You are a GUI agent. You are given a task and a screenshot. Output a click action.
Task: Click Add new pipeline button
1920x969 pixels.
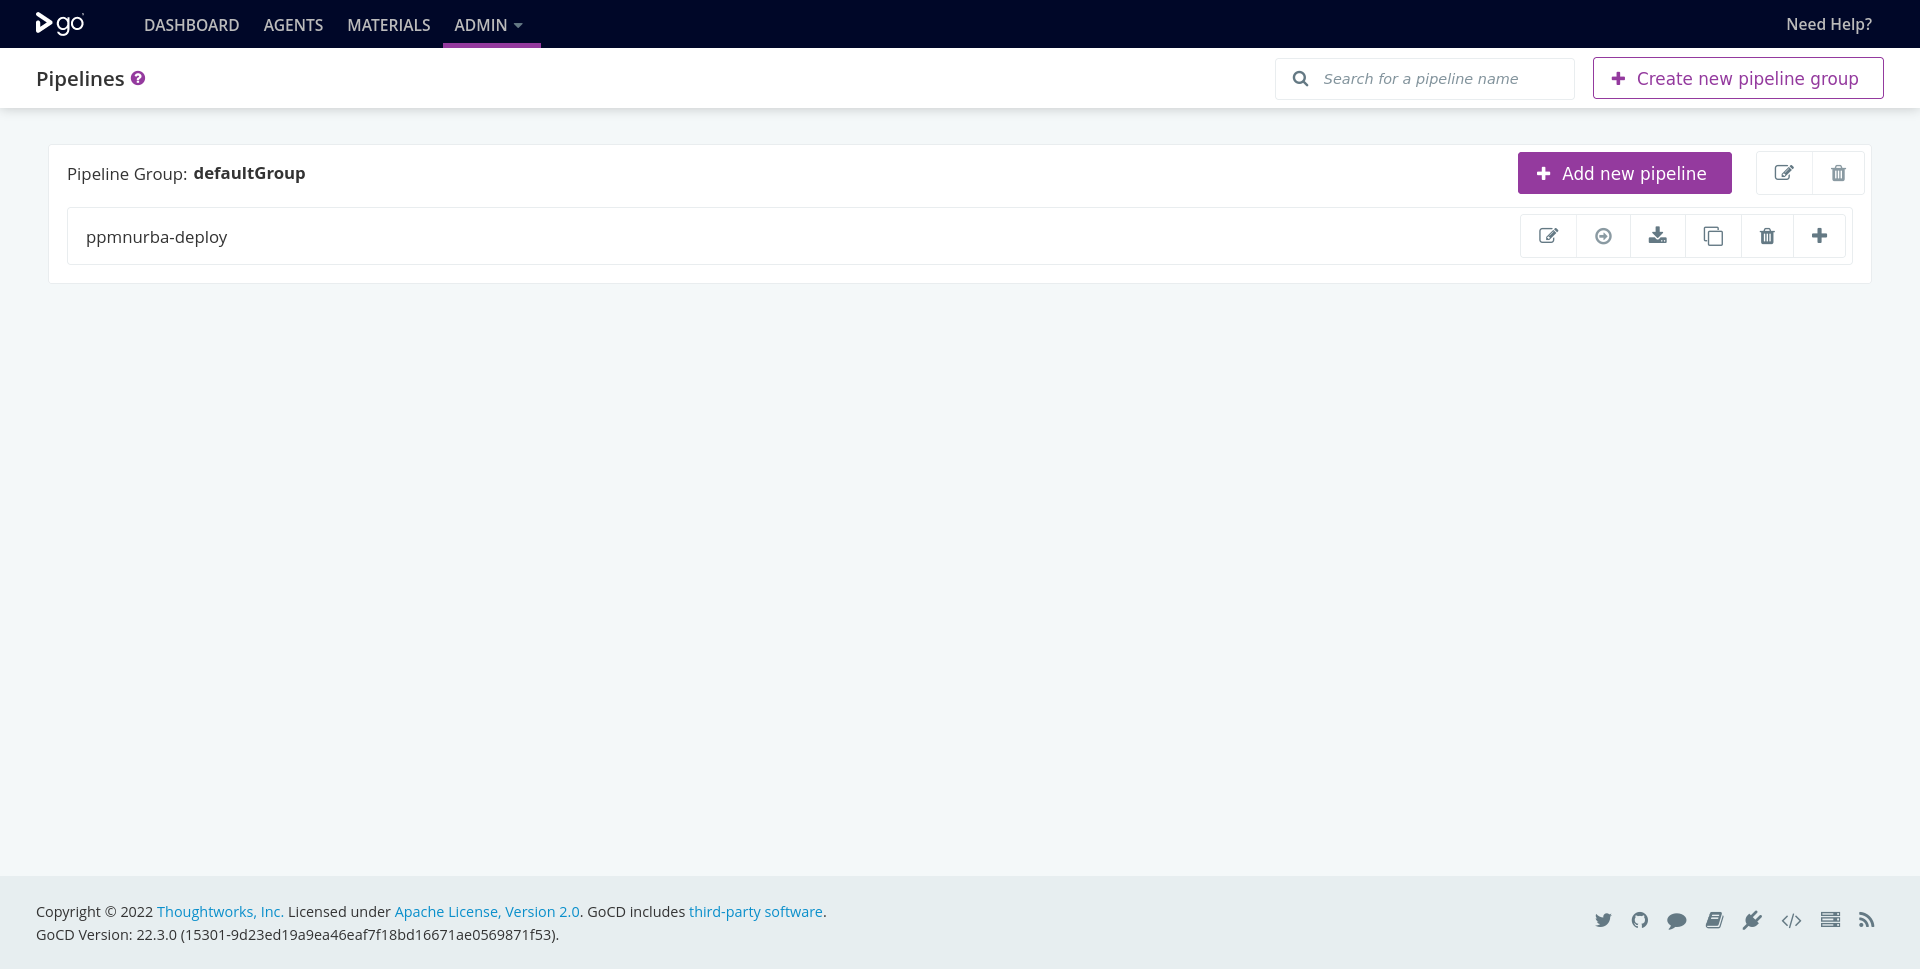pos(1624,173)
